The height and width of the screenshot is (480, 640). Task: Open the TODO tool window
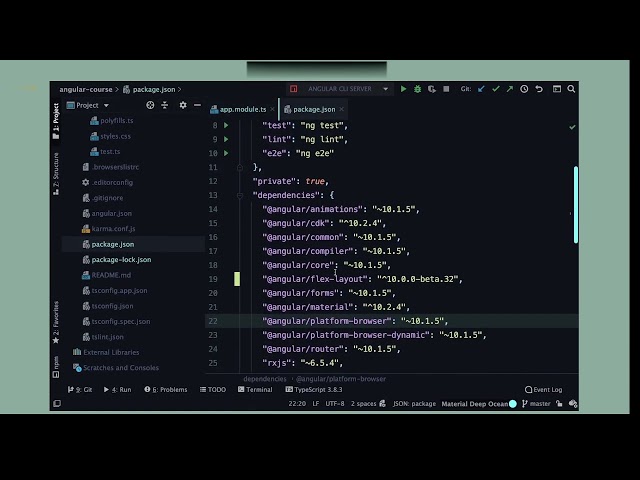(x=213, y=389)
